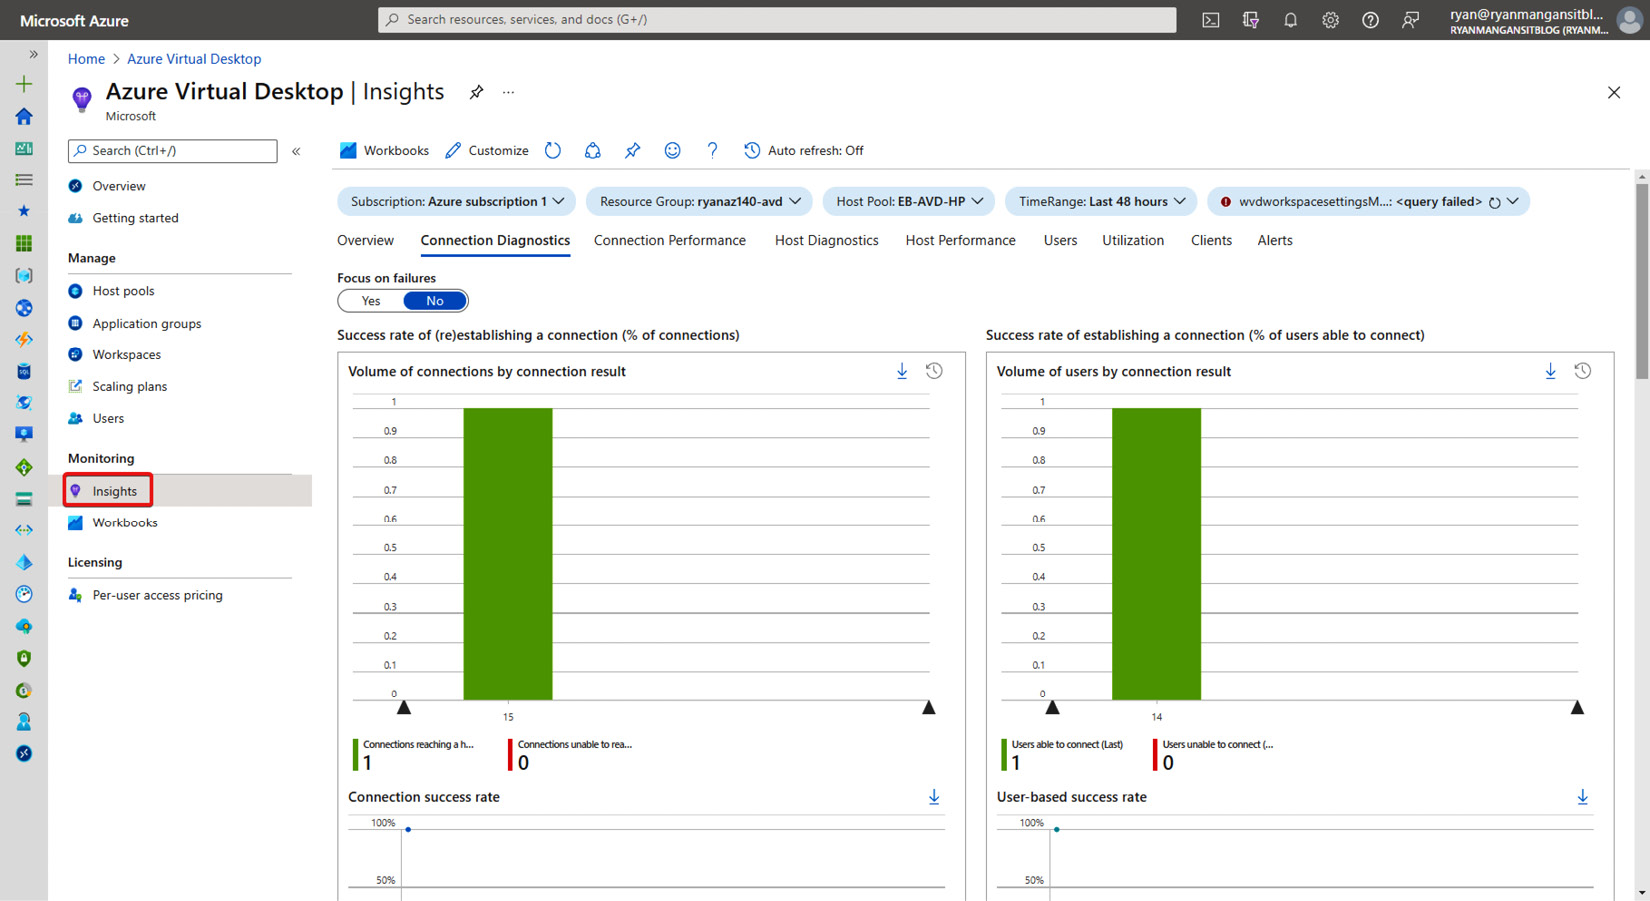Go to Home icon in left rail
Screen dimensions: 1650x901
pos(24,116)
